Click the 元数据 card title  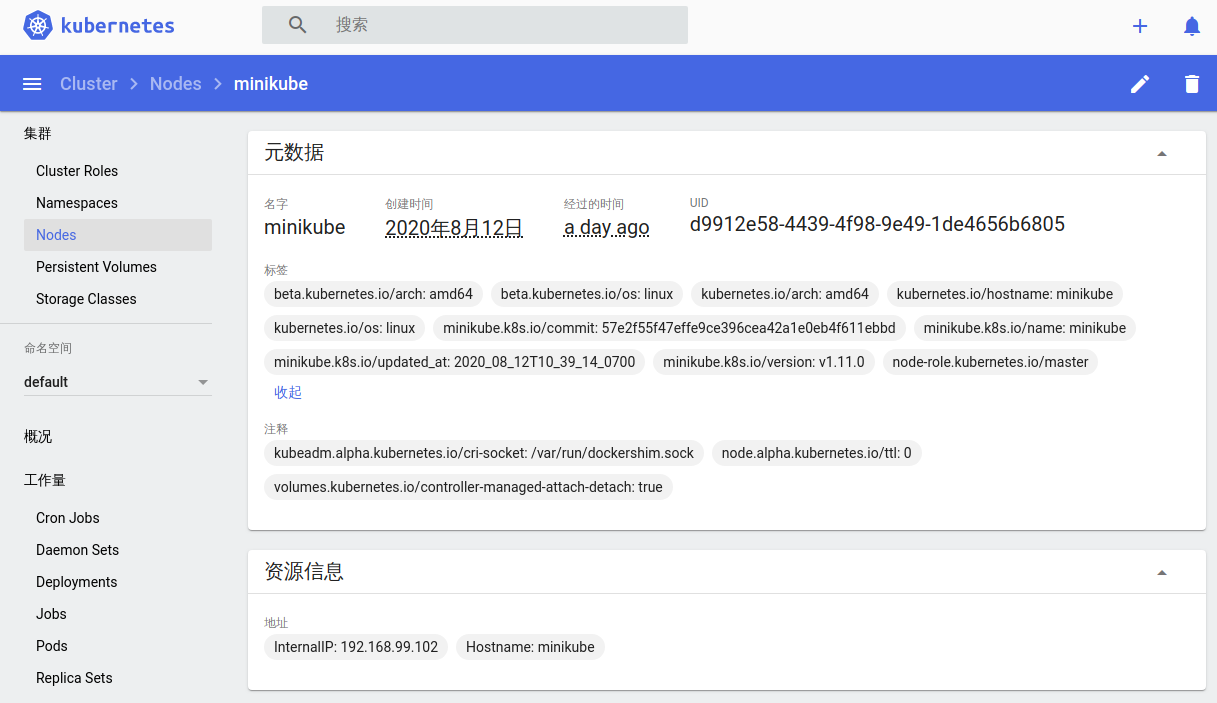(x=294, y=153)
